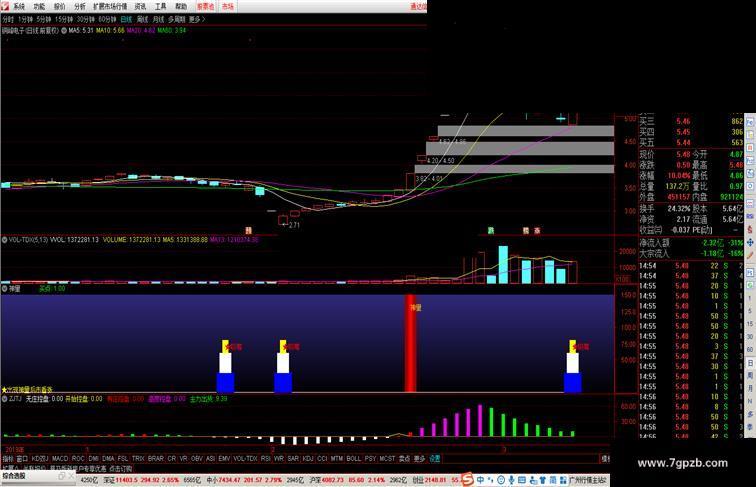Select 60 minute button in right sidebar
This screenshot has width=756, height=487.
(750, 349)
